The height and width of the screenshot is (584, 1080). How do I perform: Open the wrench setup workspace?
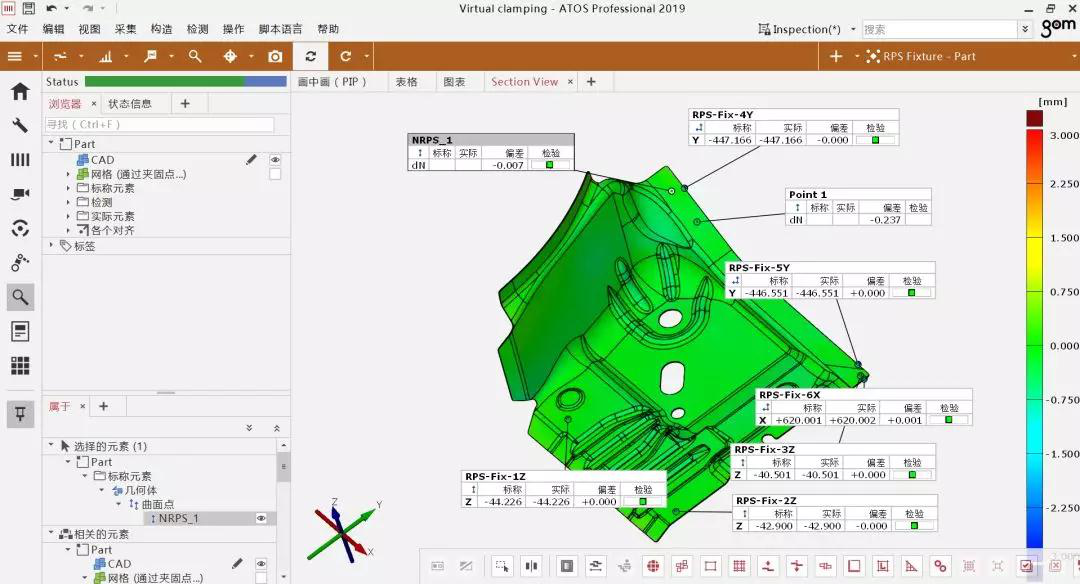(x=20, y=125)
